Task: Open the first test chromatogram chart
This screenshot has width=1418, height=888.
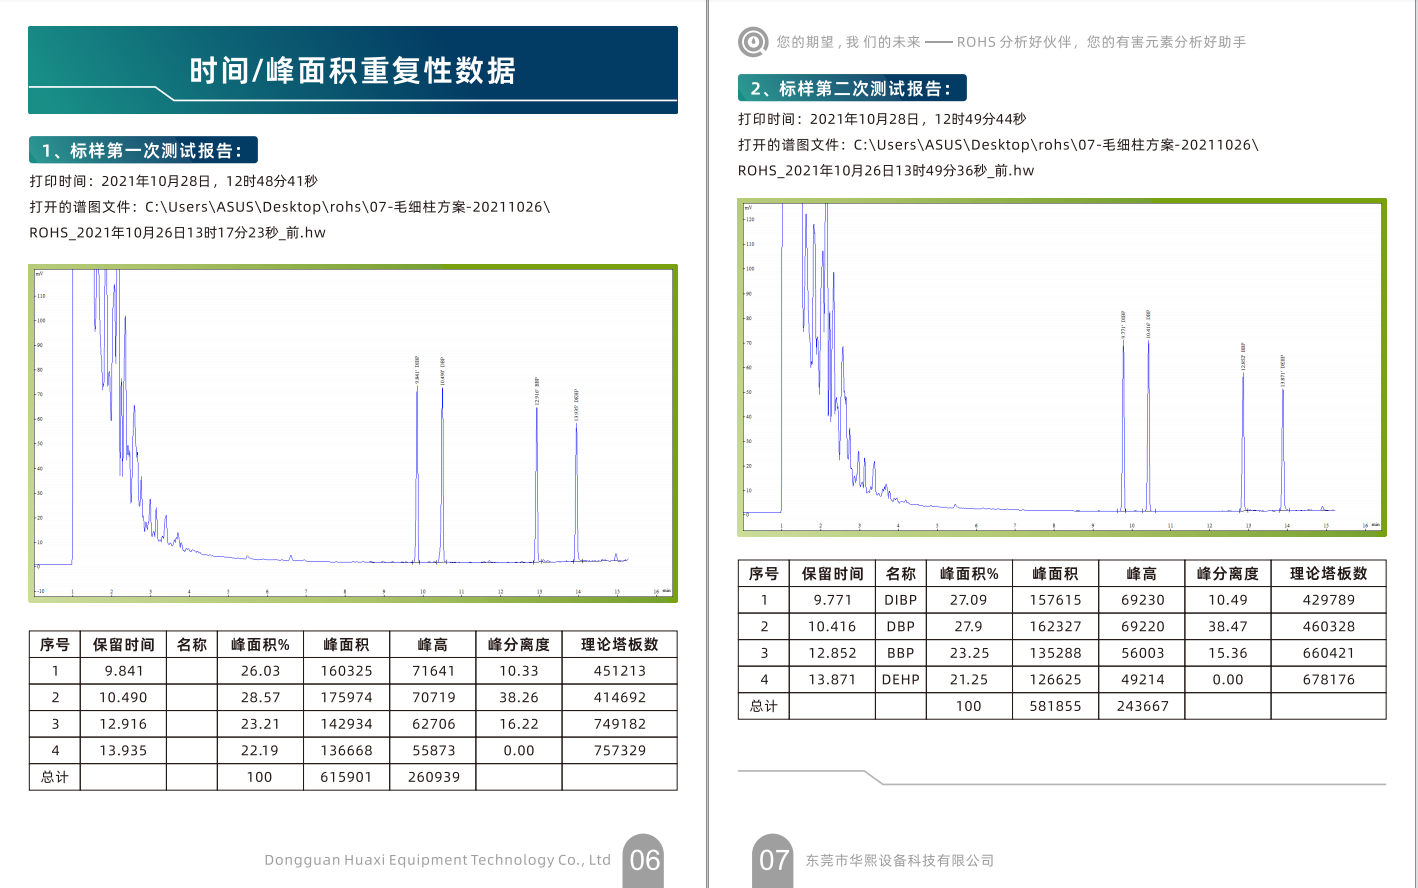Action: tap(353, 433)
